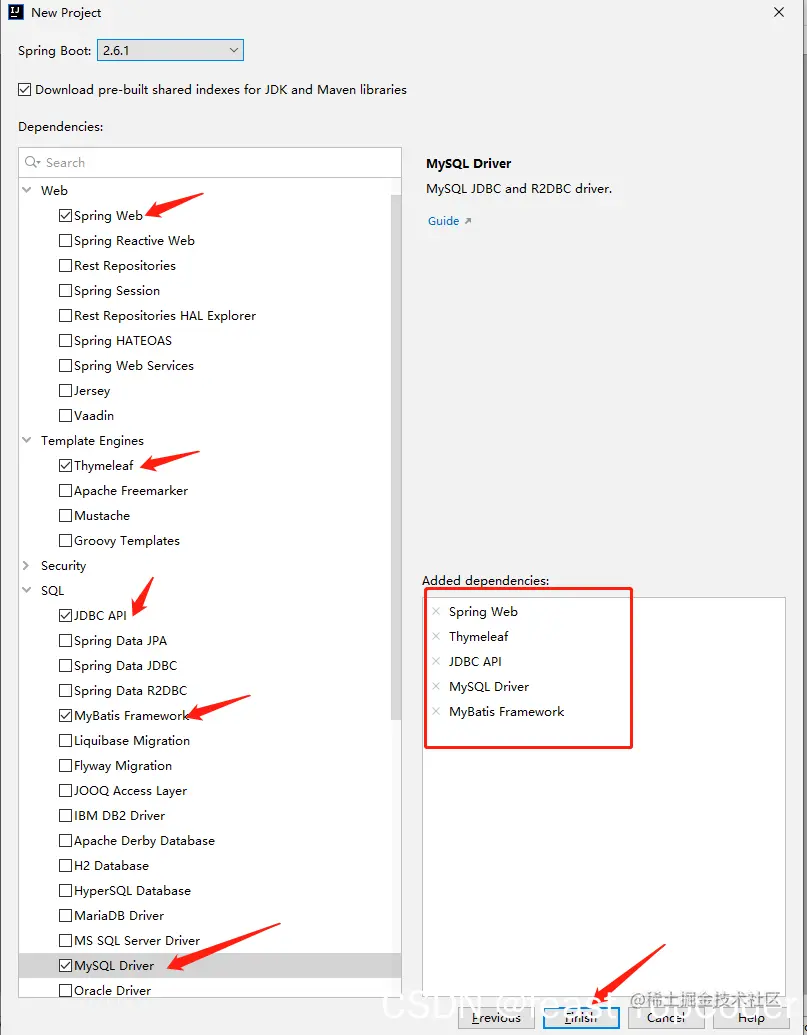Remove MySQL Driver from added dependencies
Screen dimensions: 807x1035
pyautogui.click(x=436, y=686)
